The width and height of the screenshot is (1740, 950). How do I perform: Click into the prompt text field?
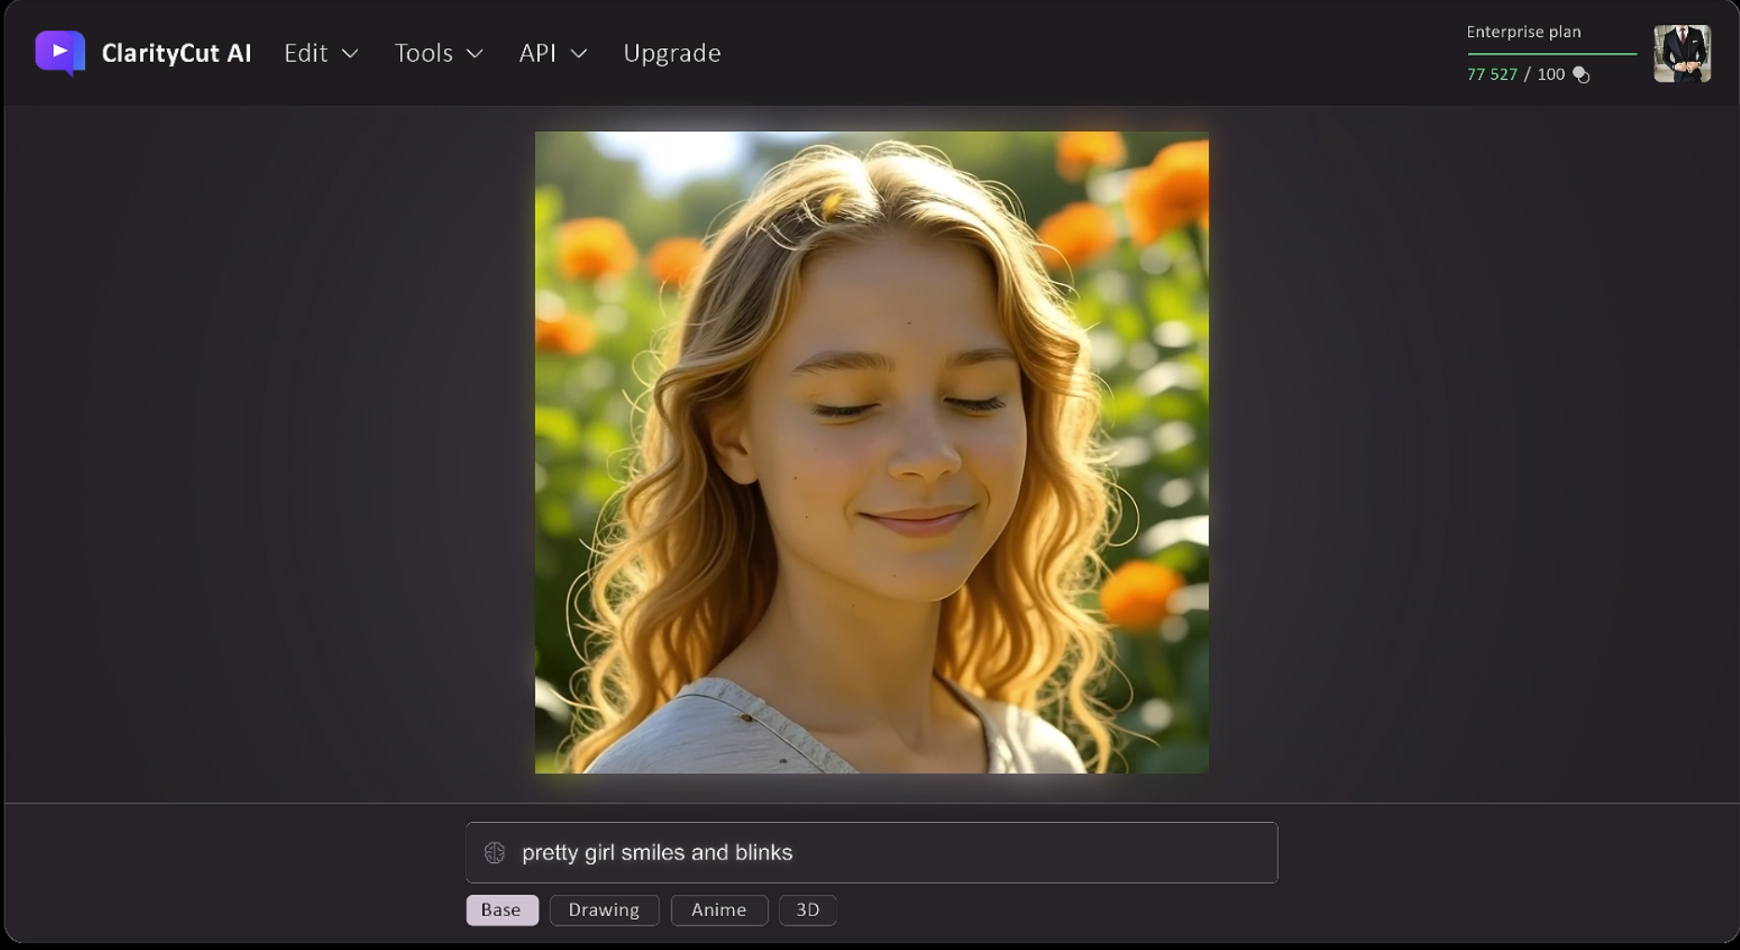[890, 853]
